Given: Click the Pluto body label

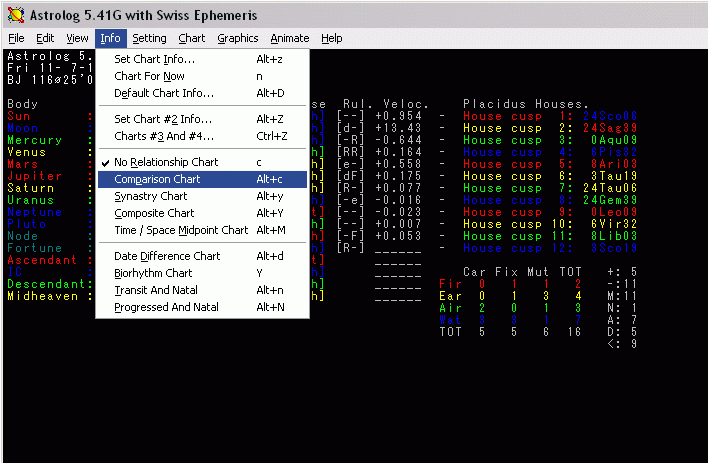Looking at the screenshot, I should [x=26, y=224].
